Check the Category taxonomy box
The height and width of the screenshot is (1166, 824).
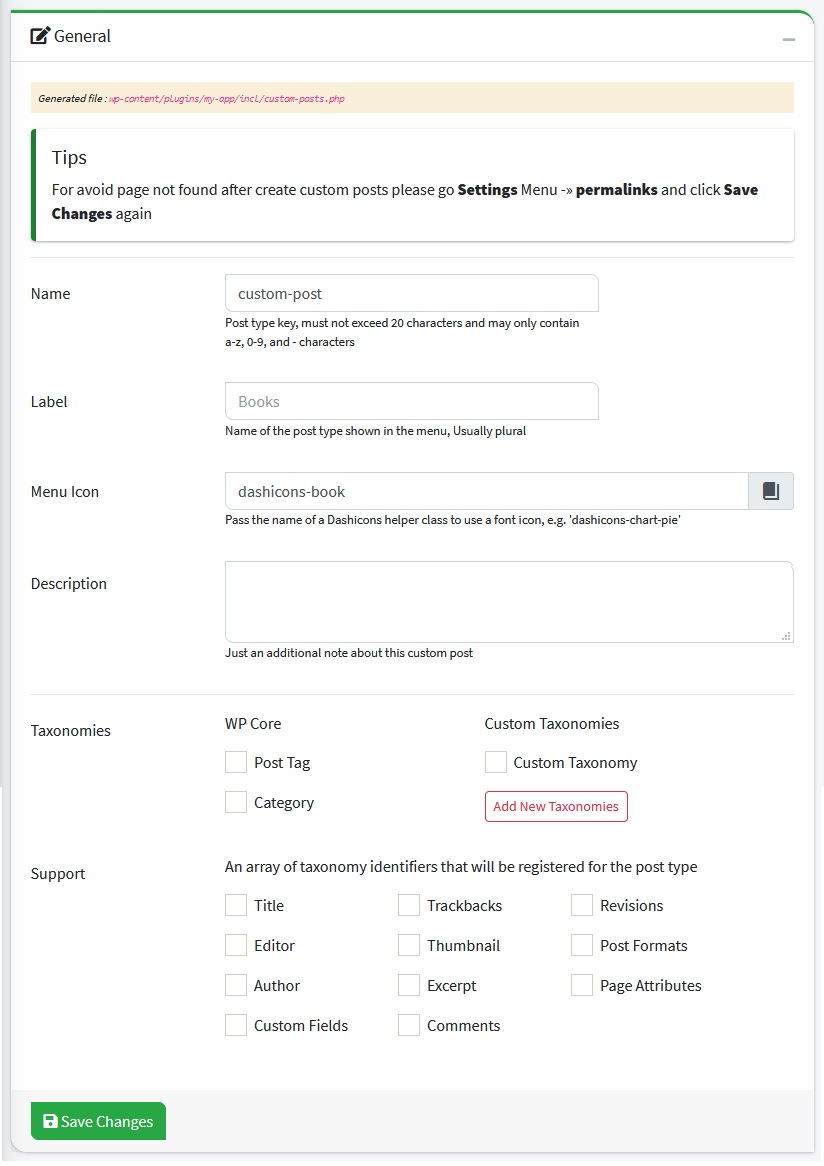(236, 802)
